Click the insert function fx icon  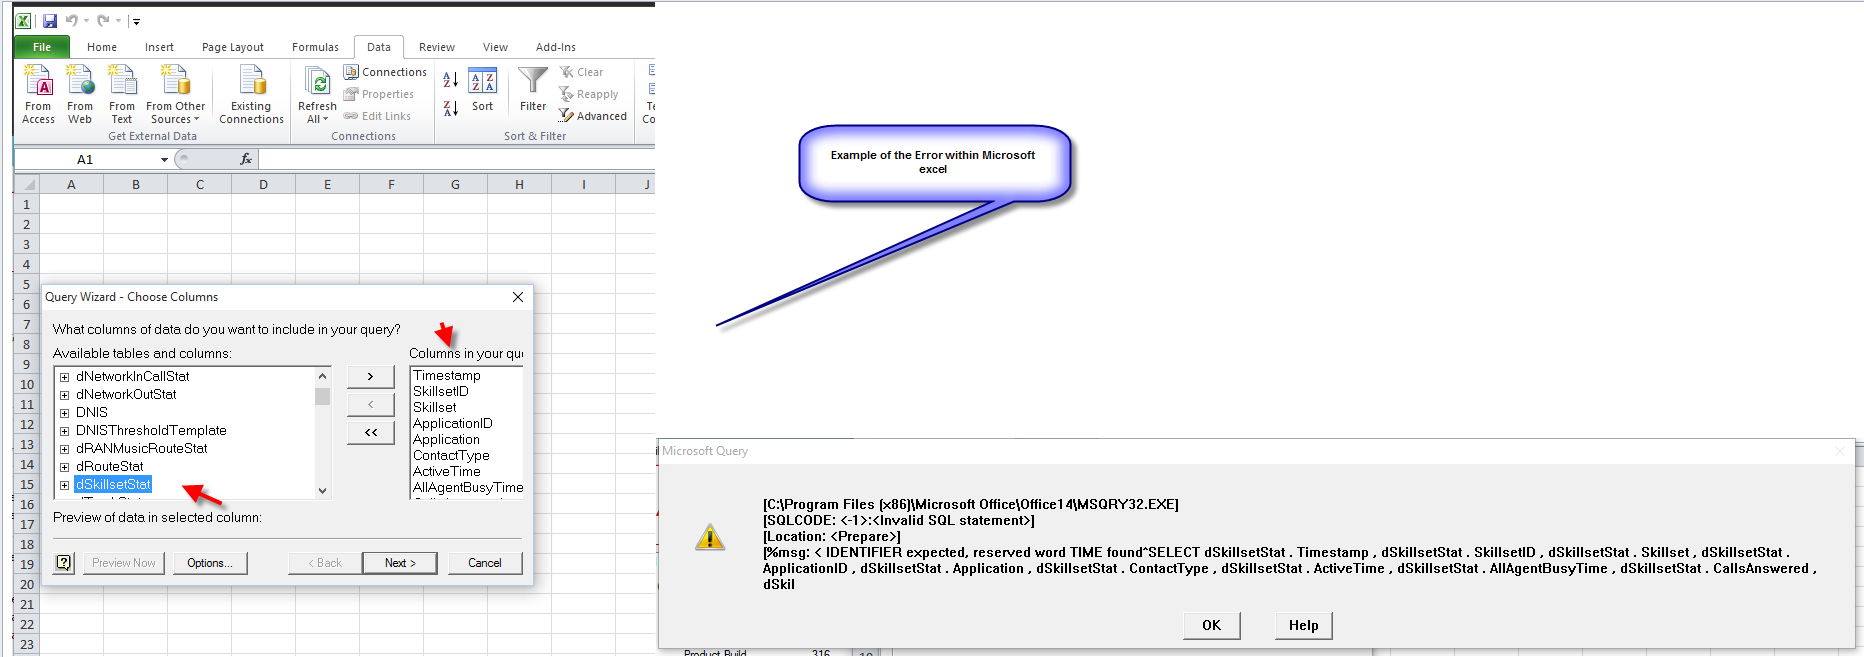tap(246, 159)
